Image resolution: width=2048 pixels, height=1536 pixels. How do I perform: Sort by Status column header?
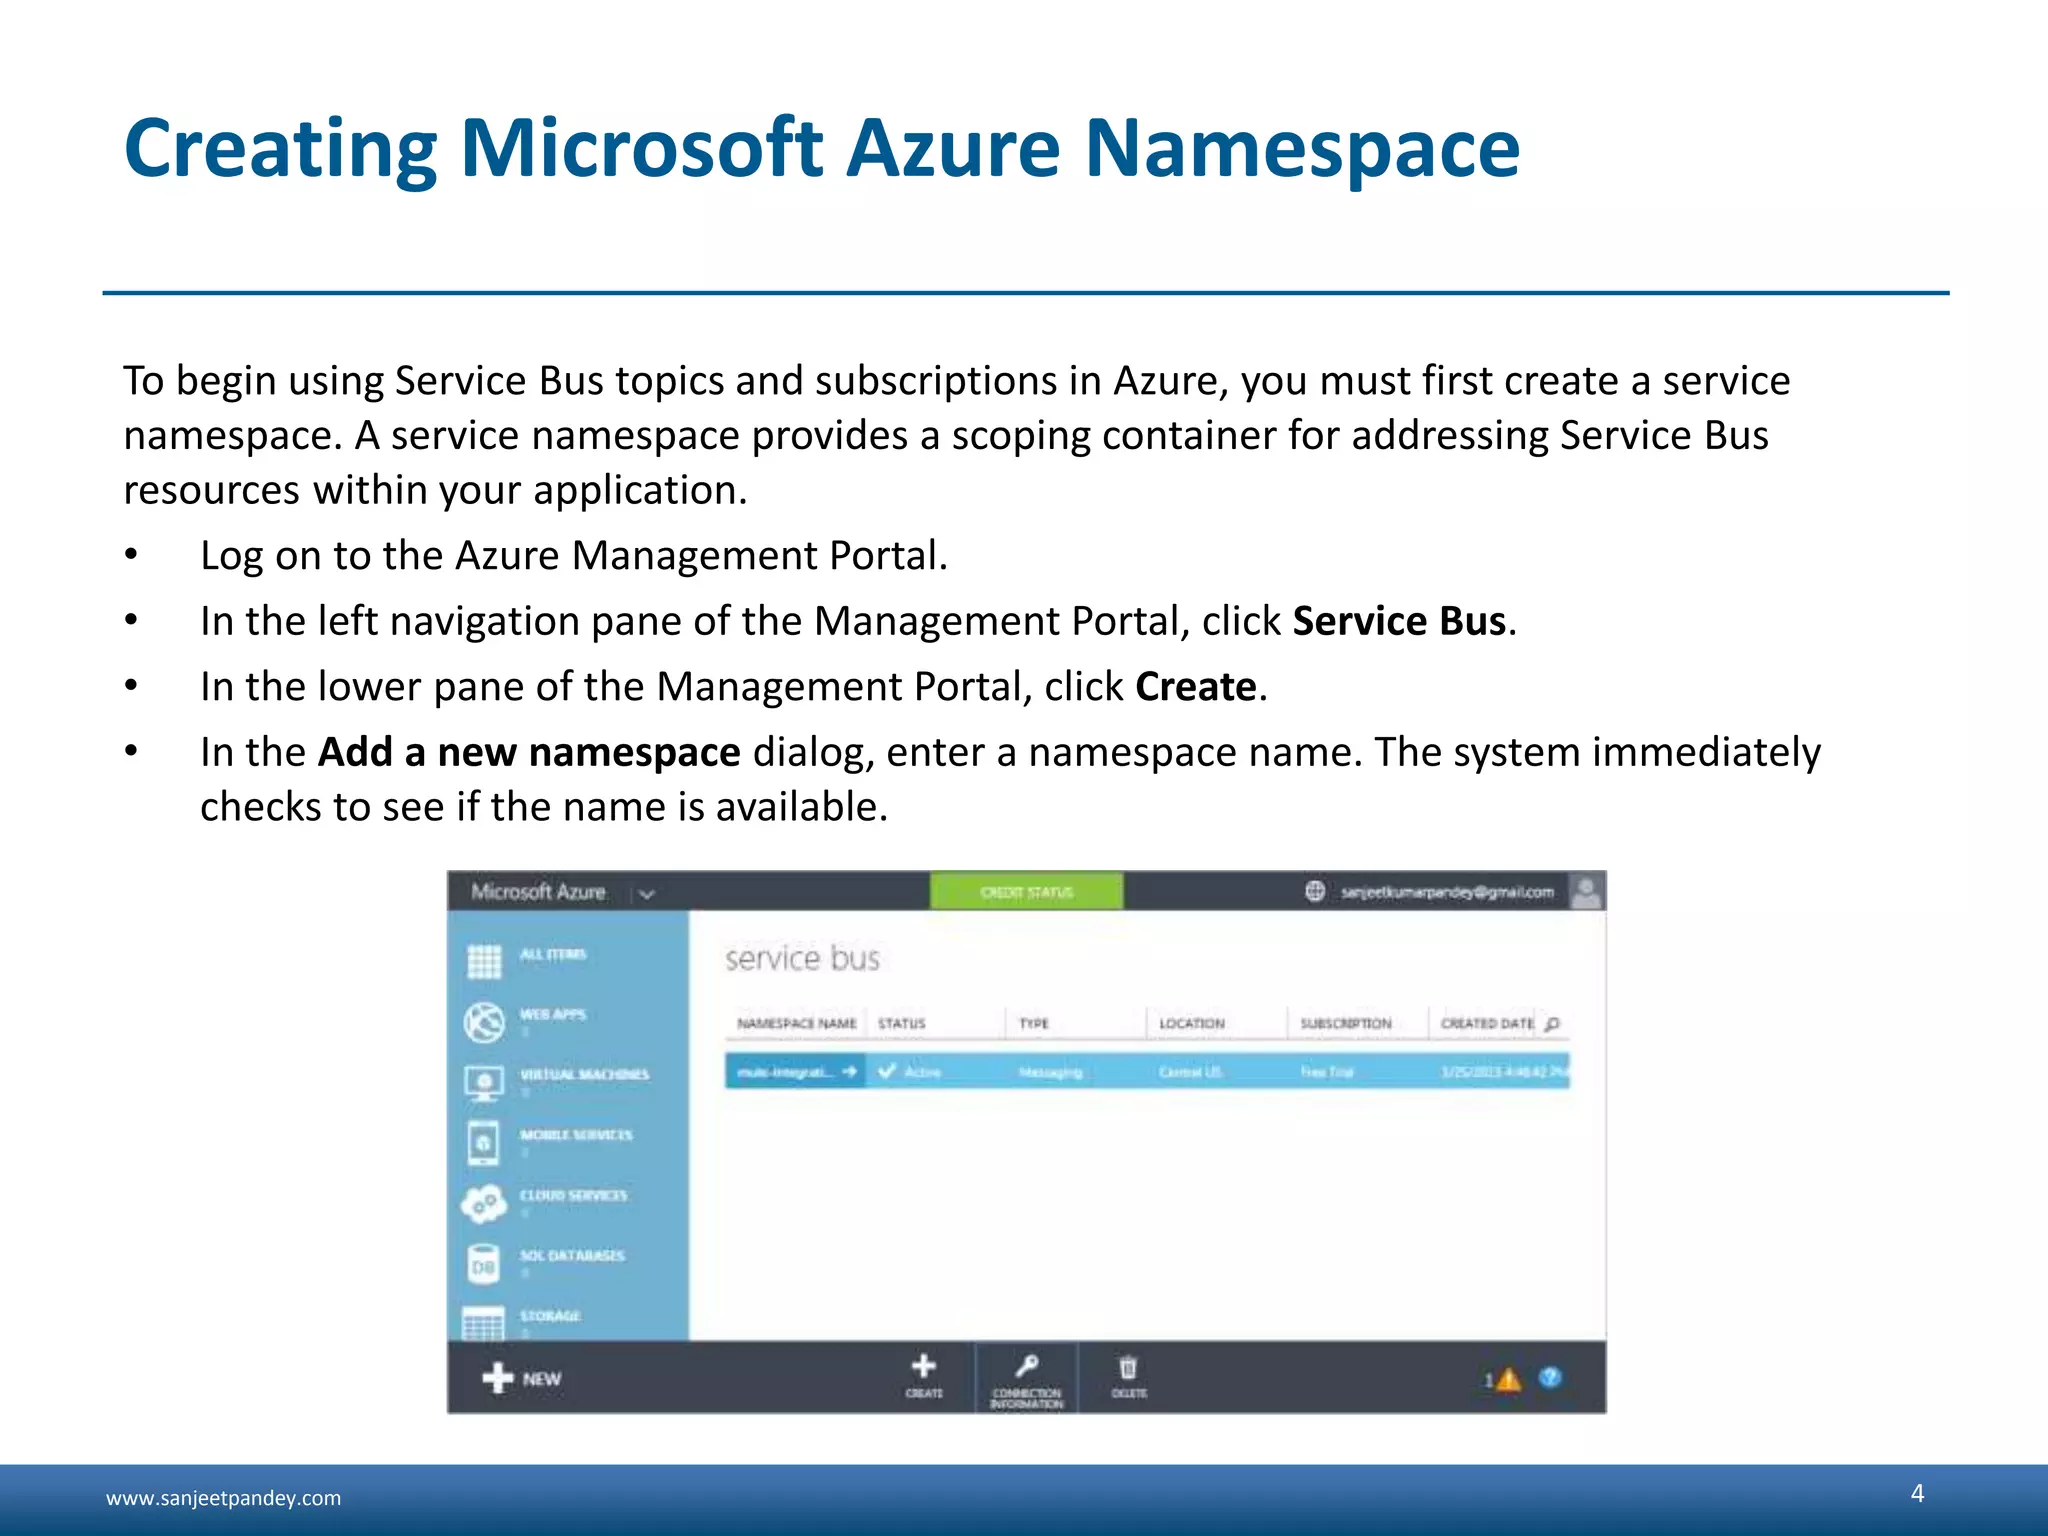[901, 1023]
